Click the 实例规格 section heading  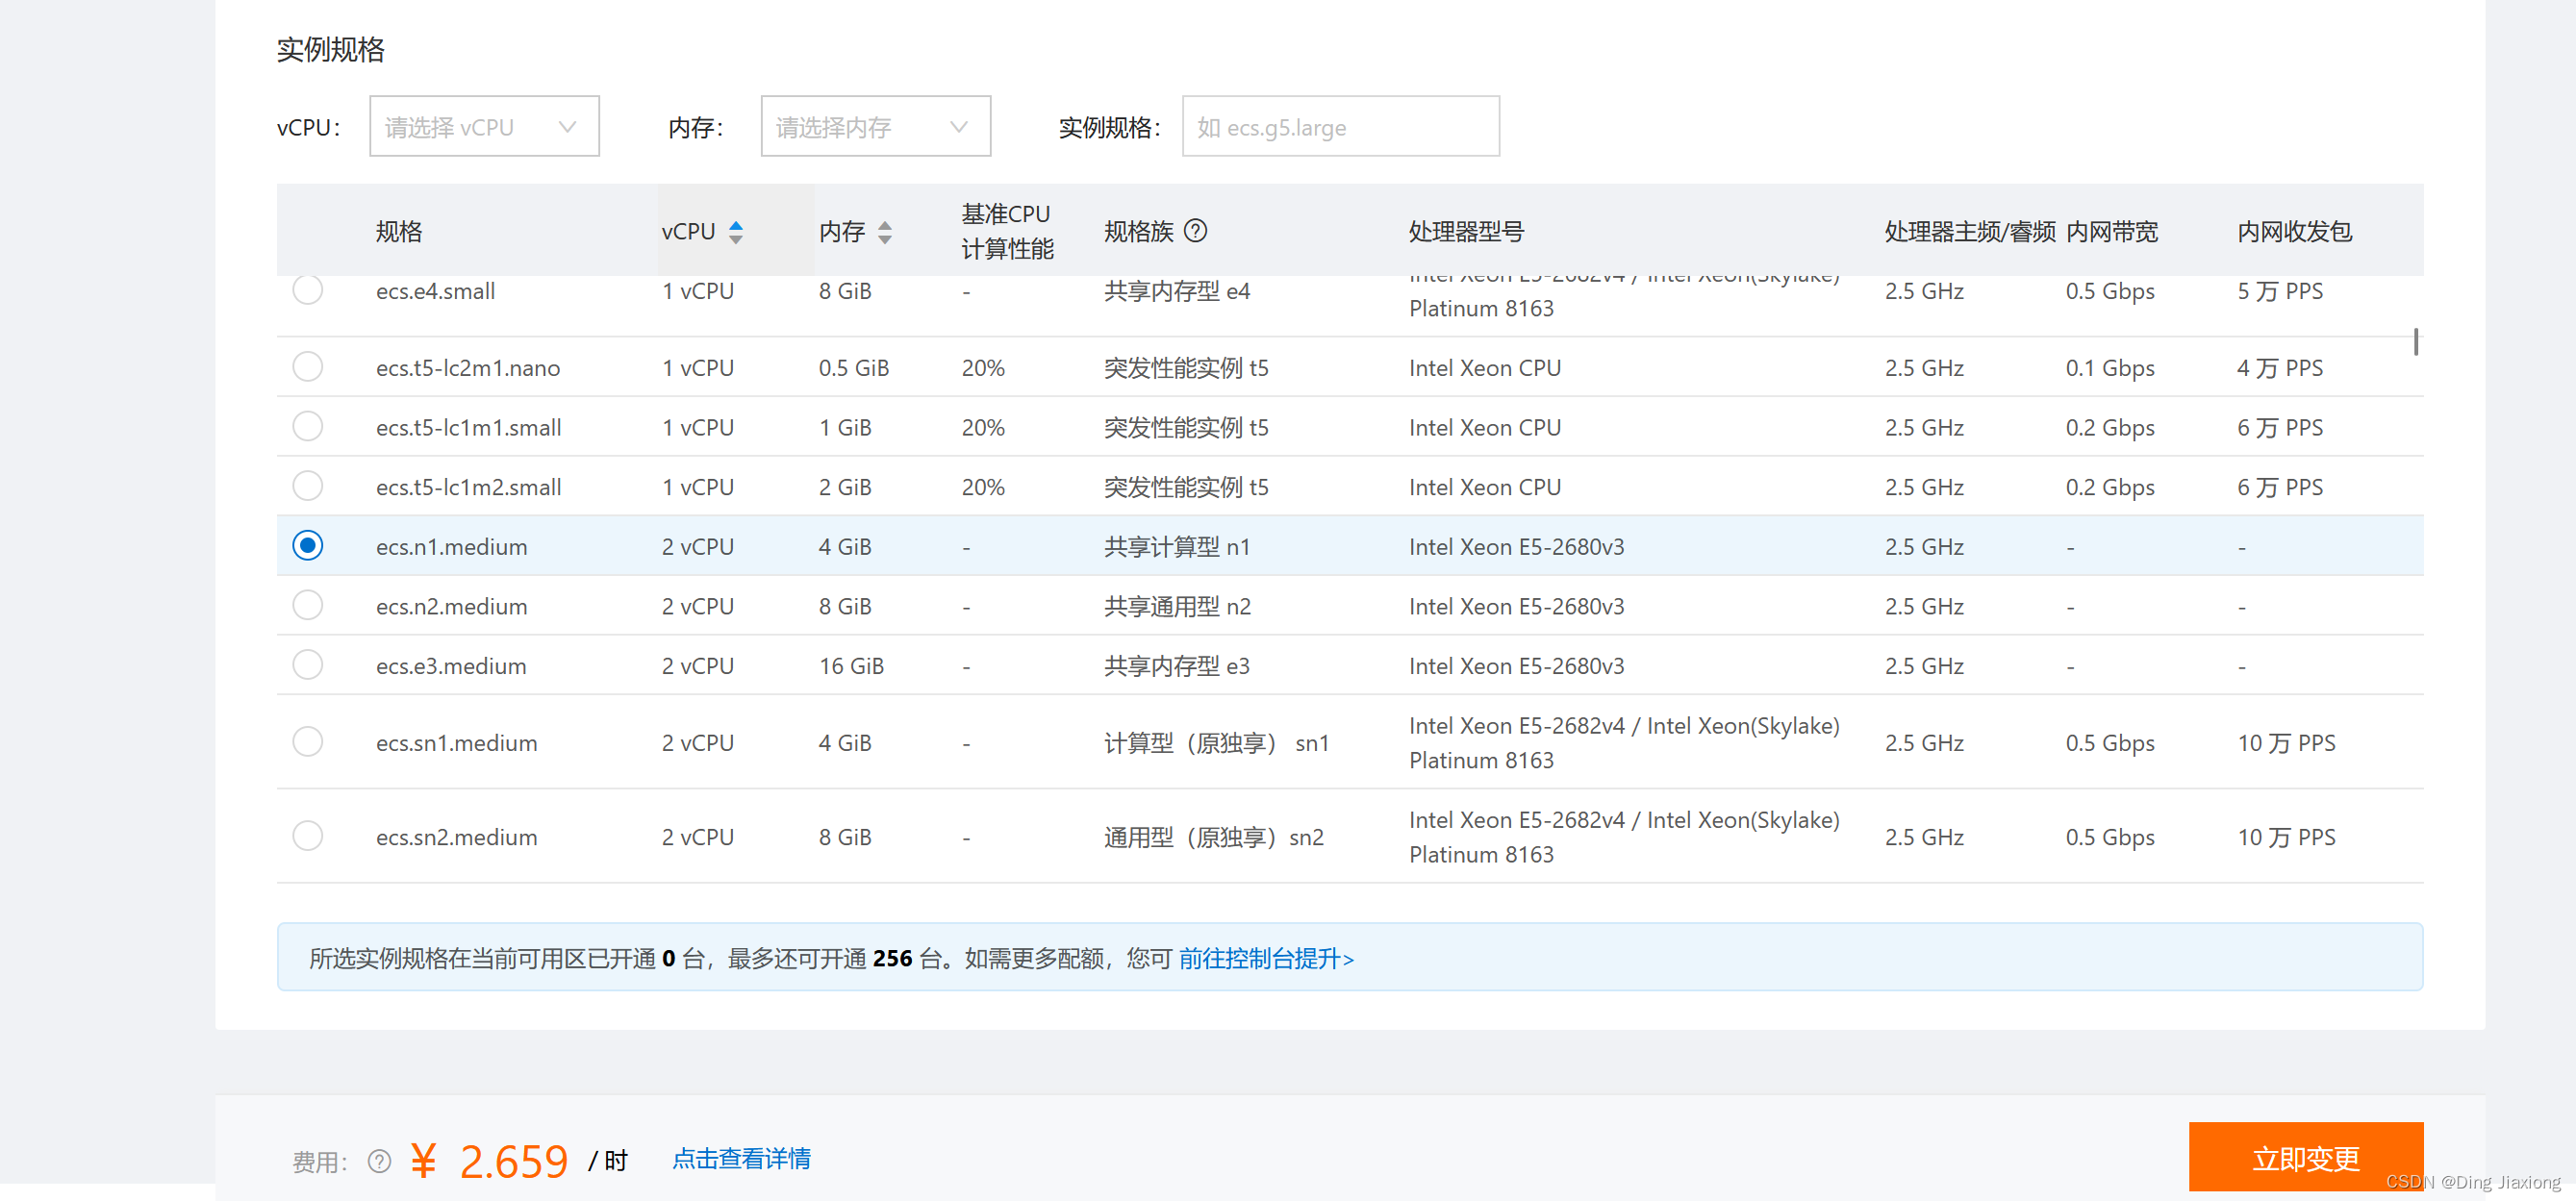point(331,49)
